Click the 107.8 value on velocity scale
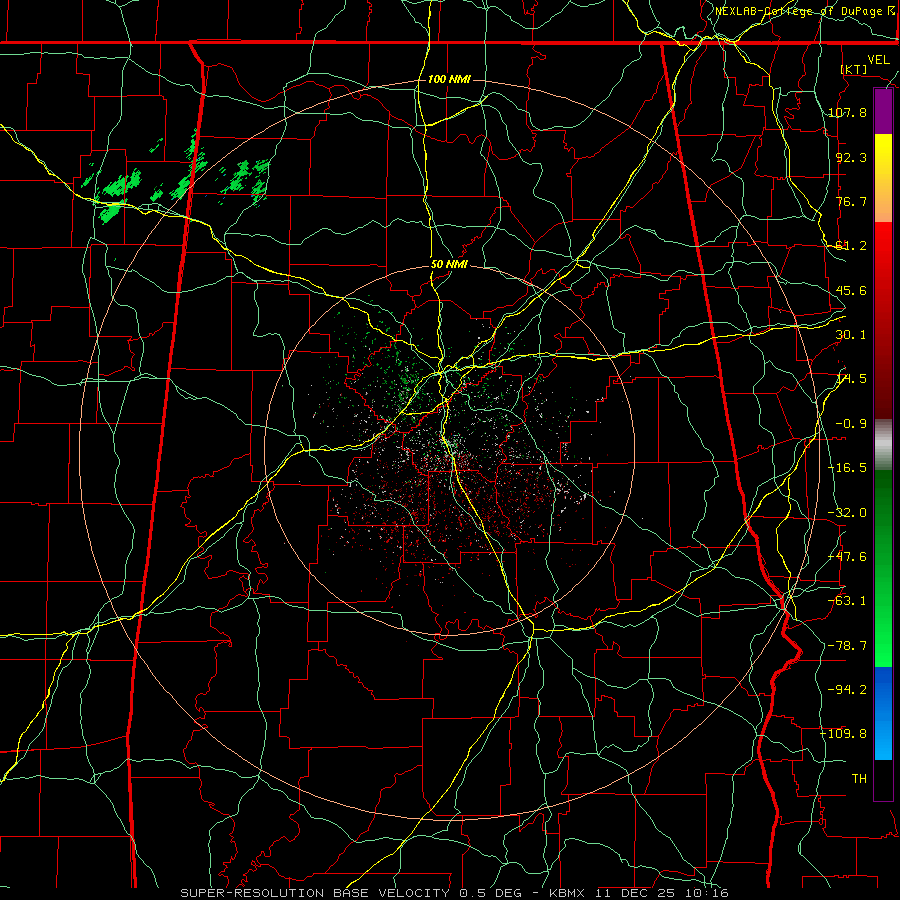 pyautogui.click(x=847, y=113)
